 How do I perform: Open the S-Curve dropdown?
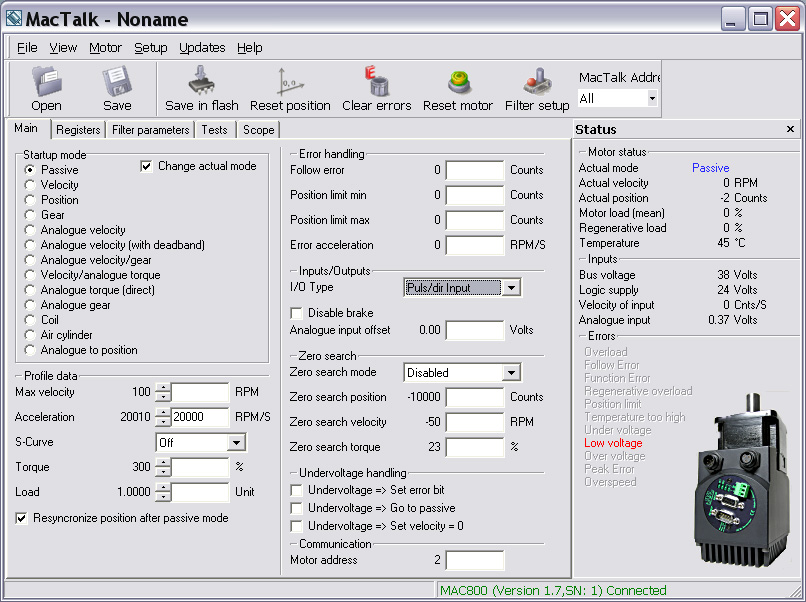(x=236, y=442)
